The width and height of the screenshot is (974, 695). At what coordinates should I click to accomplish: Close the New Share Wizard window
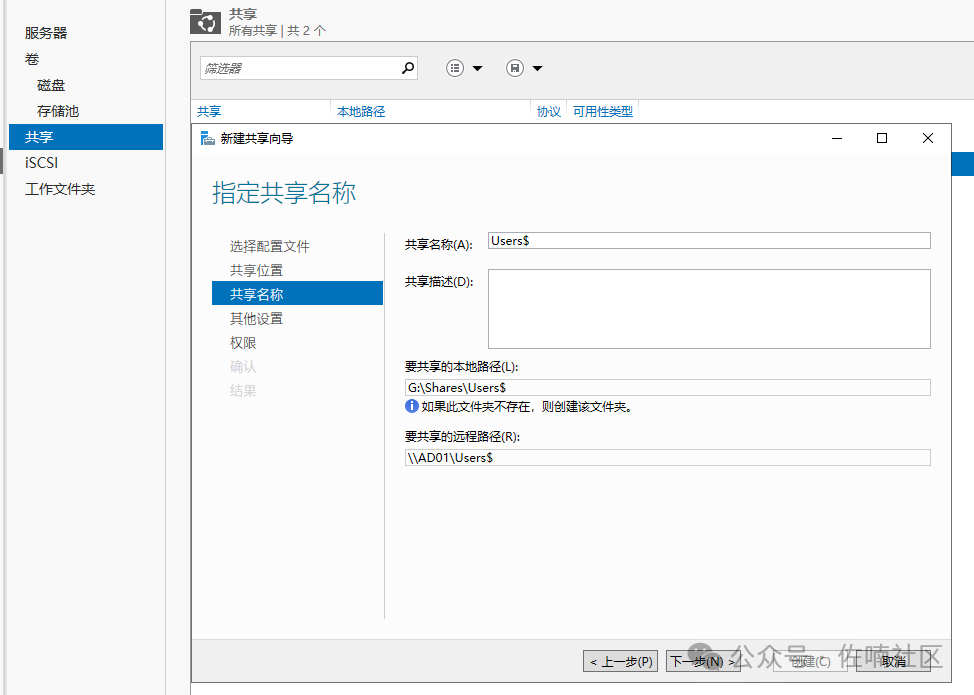[x=927, y=138]
